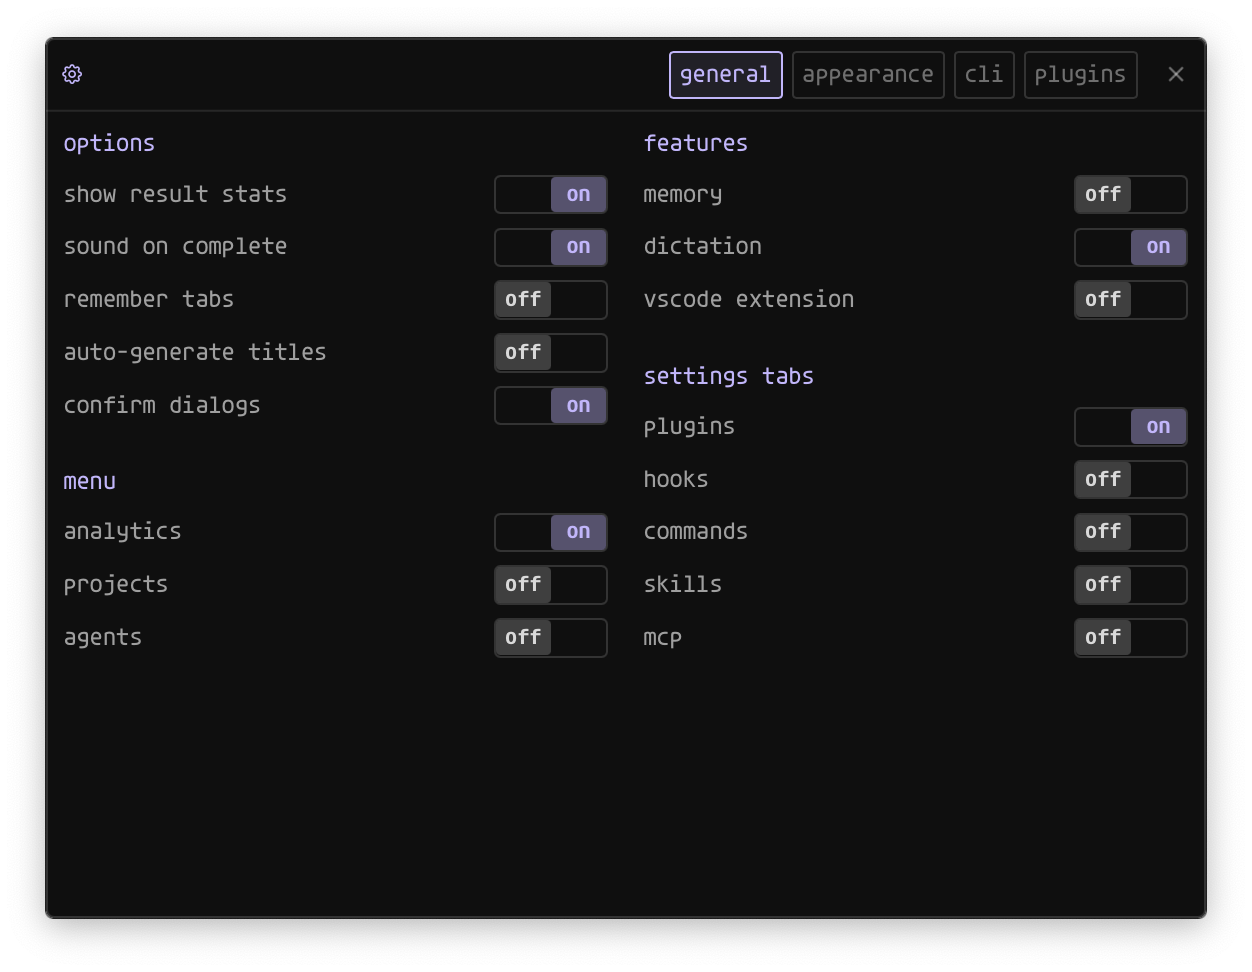Viewport: 1252px width, 972px height.
Task: Turn on the agents toggle
Action: 550,637
